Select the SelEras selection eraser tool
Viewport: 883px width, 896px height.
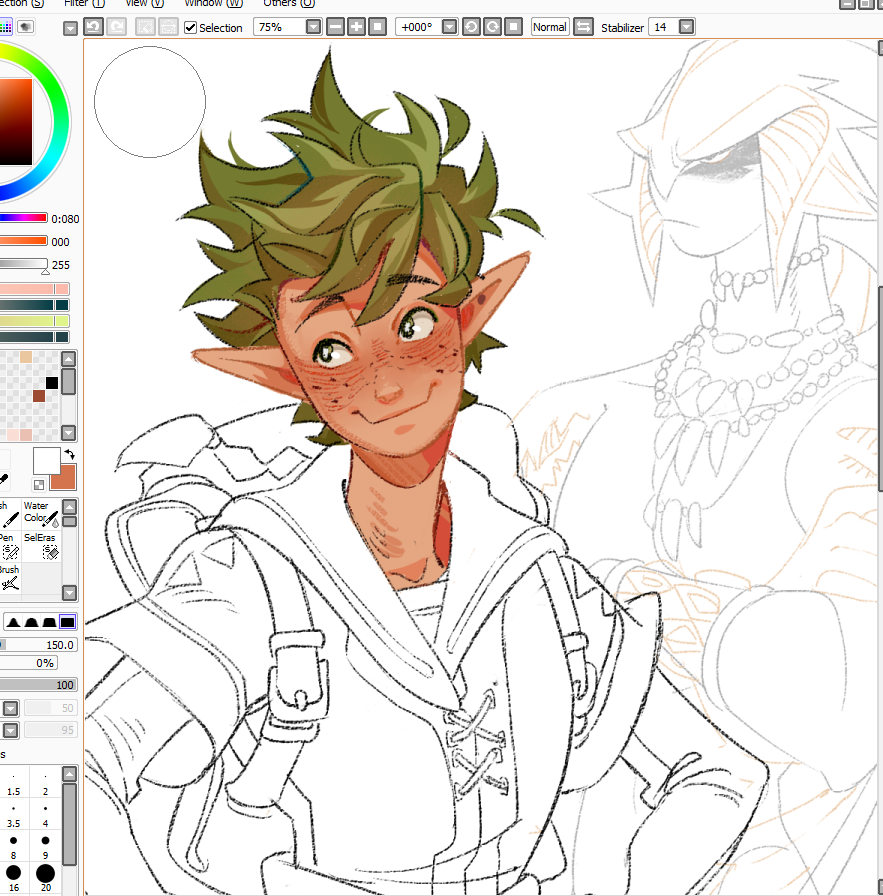41,546
